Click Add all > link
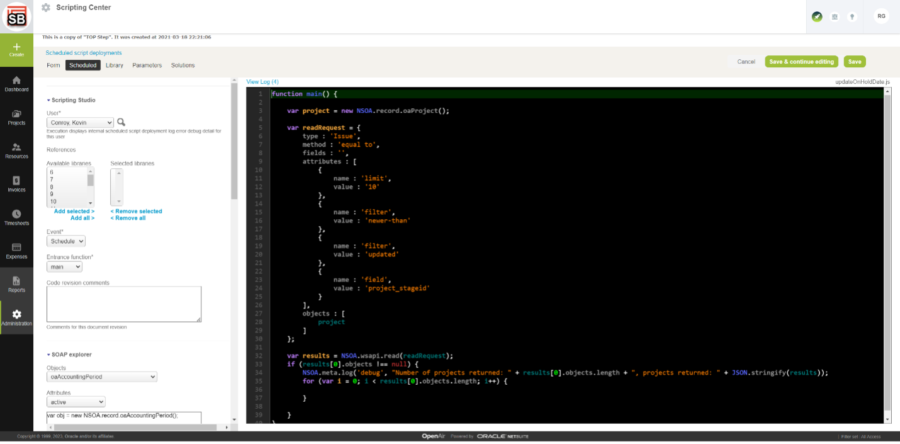Viewport: 900px width, 444px height. point(83,218)
